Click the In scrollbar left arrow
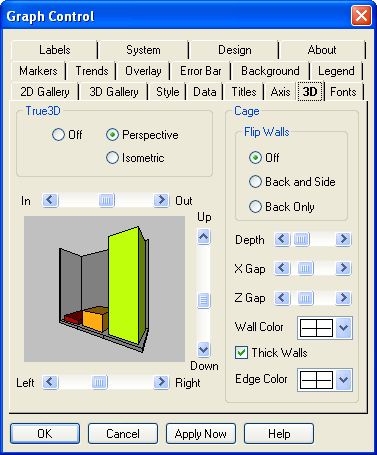Image resolution: width=377 pixels, height=455 pixels. point(50,200)
